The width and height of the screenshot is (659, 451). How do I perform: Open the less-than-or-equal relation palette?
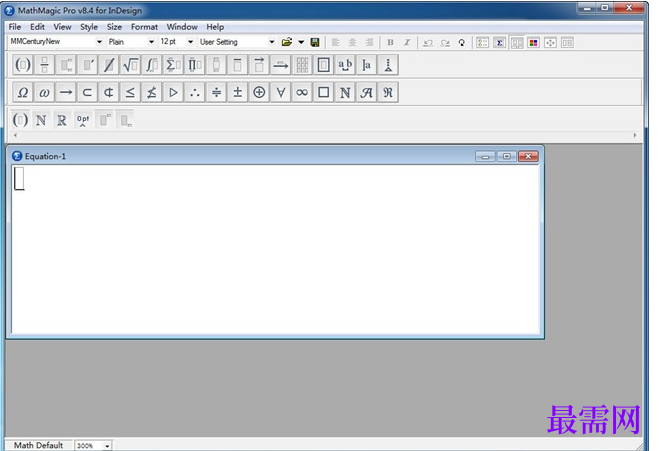click(130, 92)
